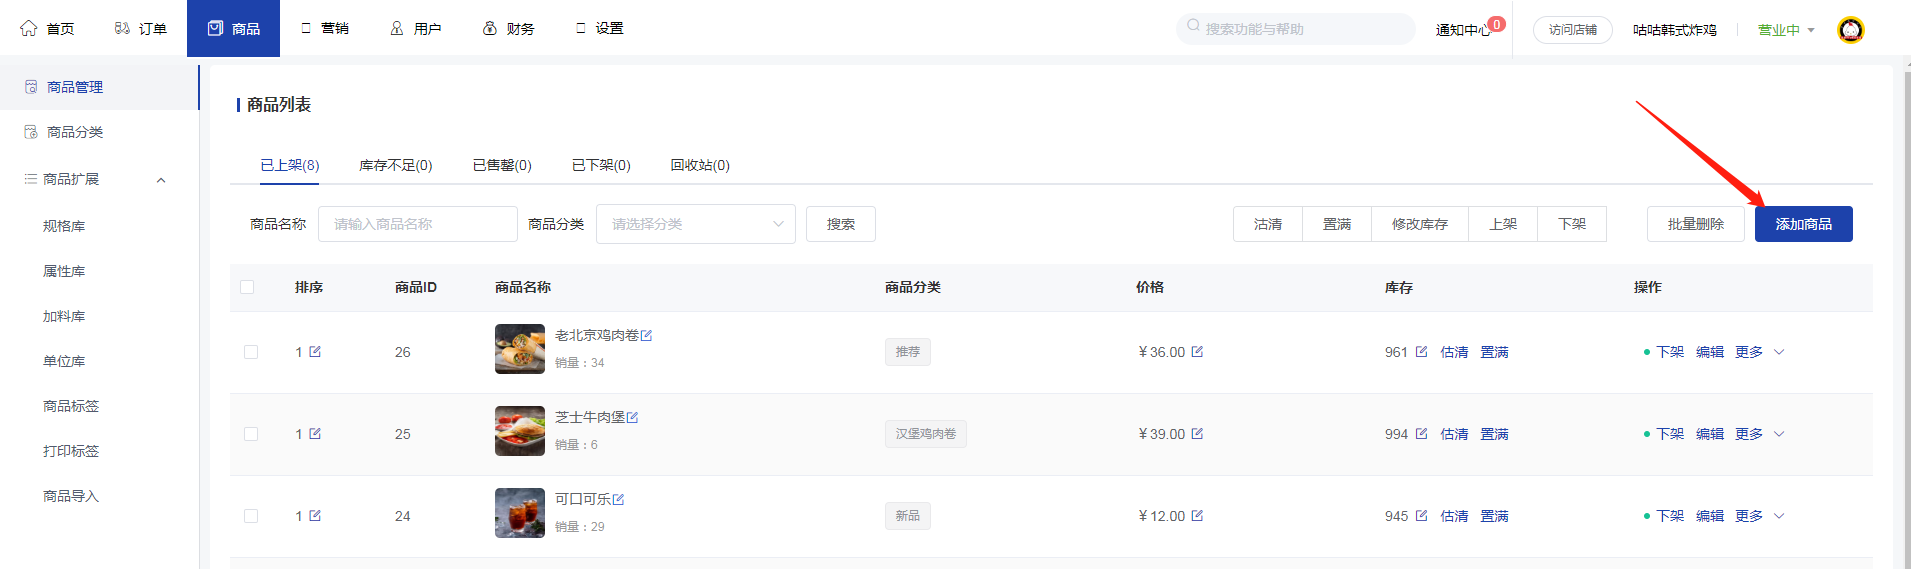This screenshot has width=1911, height=569.
Task: Edit the stock icon next to 945
Action: (x=1421, y=515)
